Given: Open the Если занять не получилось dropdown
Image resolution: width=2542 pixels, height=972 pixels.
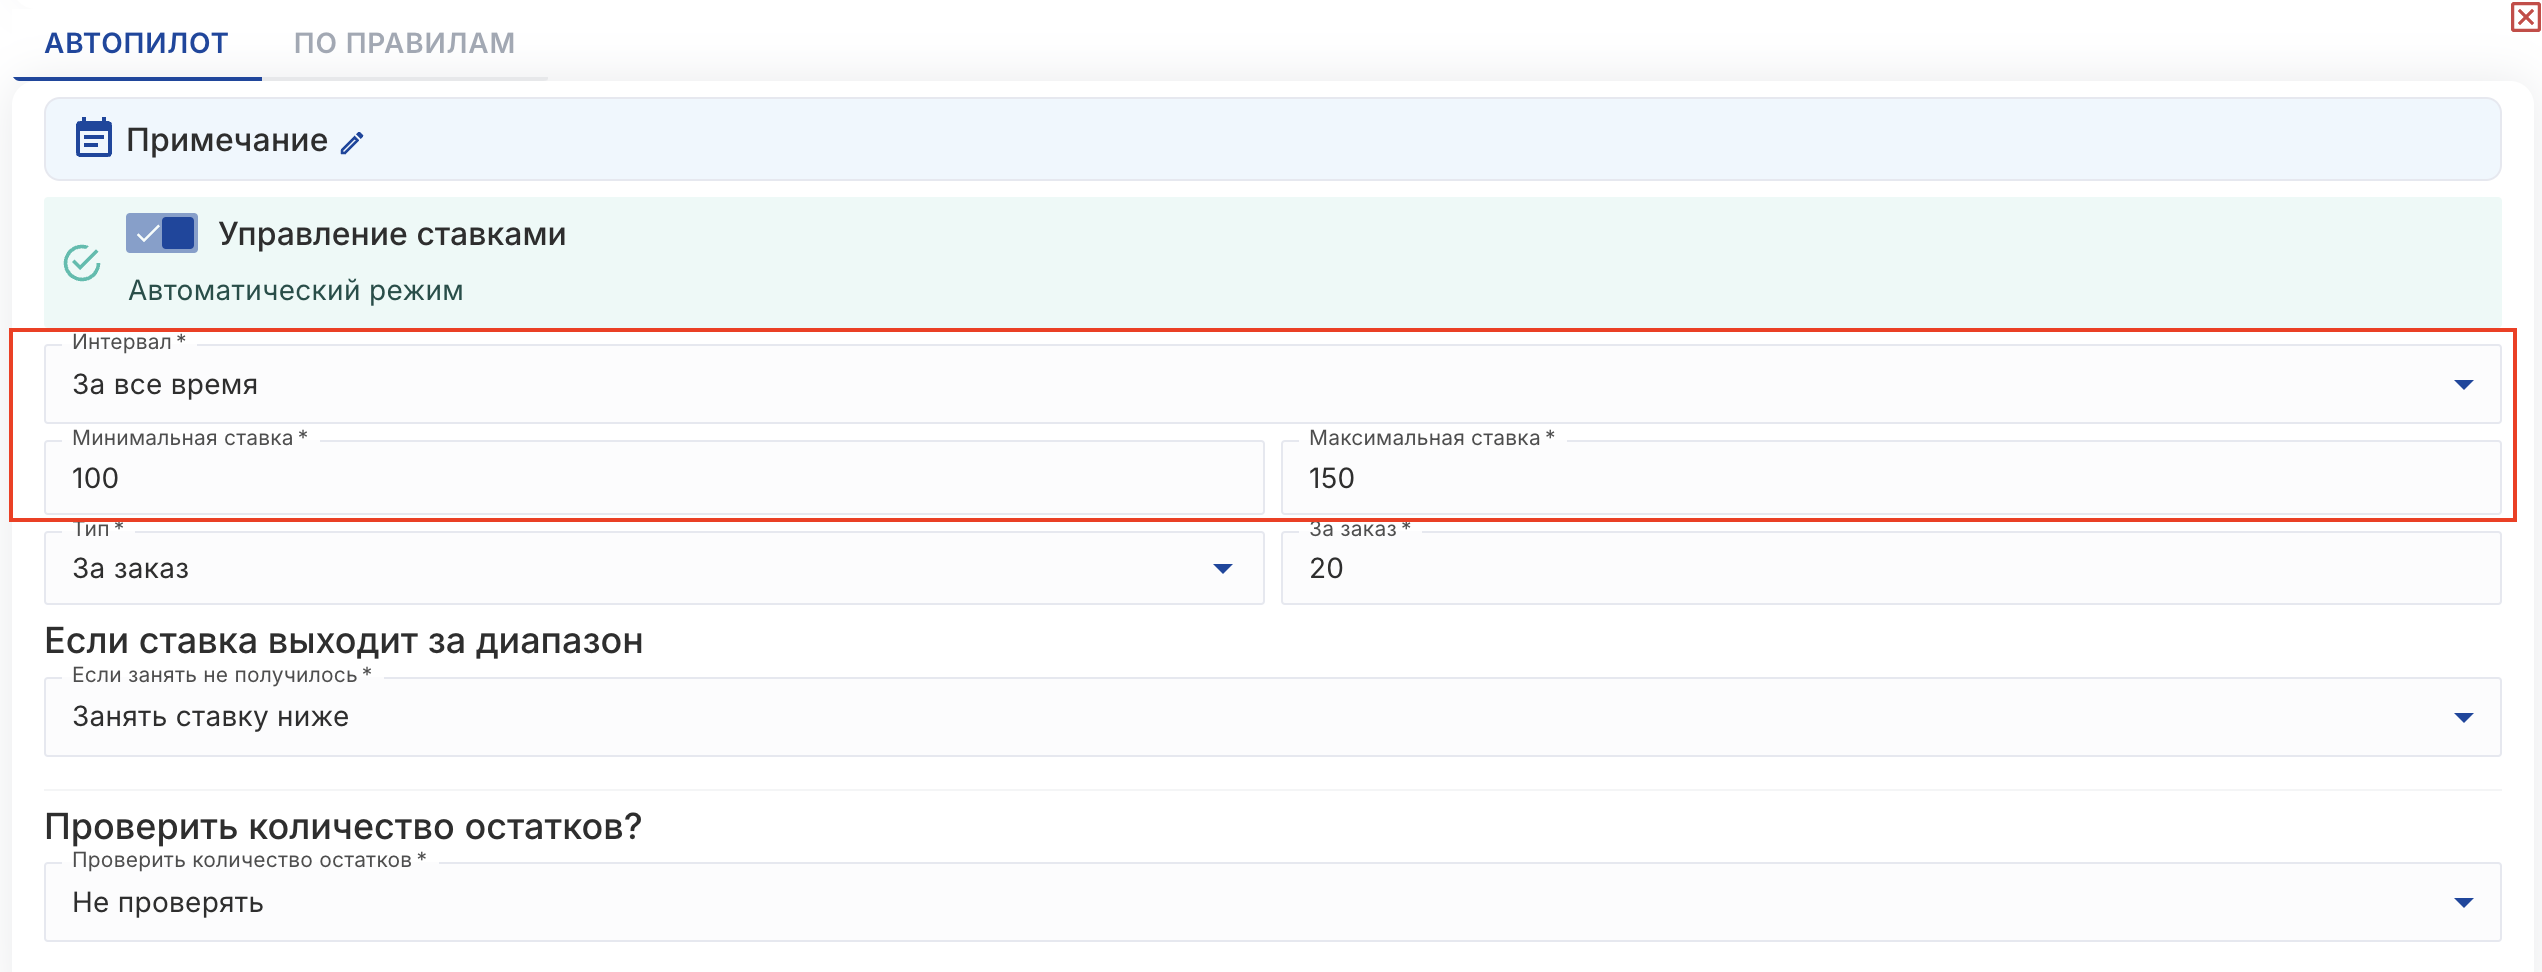Looking at the screenshot, I should [x=1270, y=717].
